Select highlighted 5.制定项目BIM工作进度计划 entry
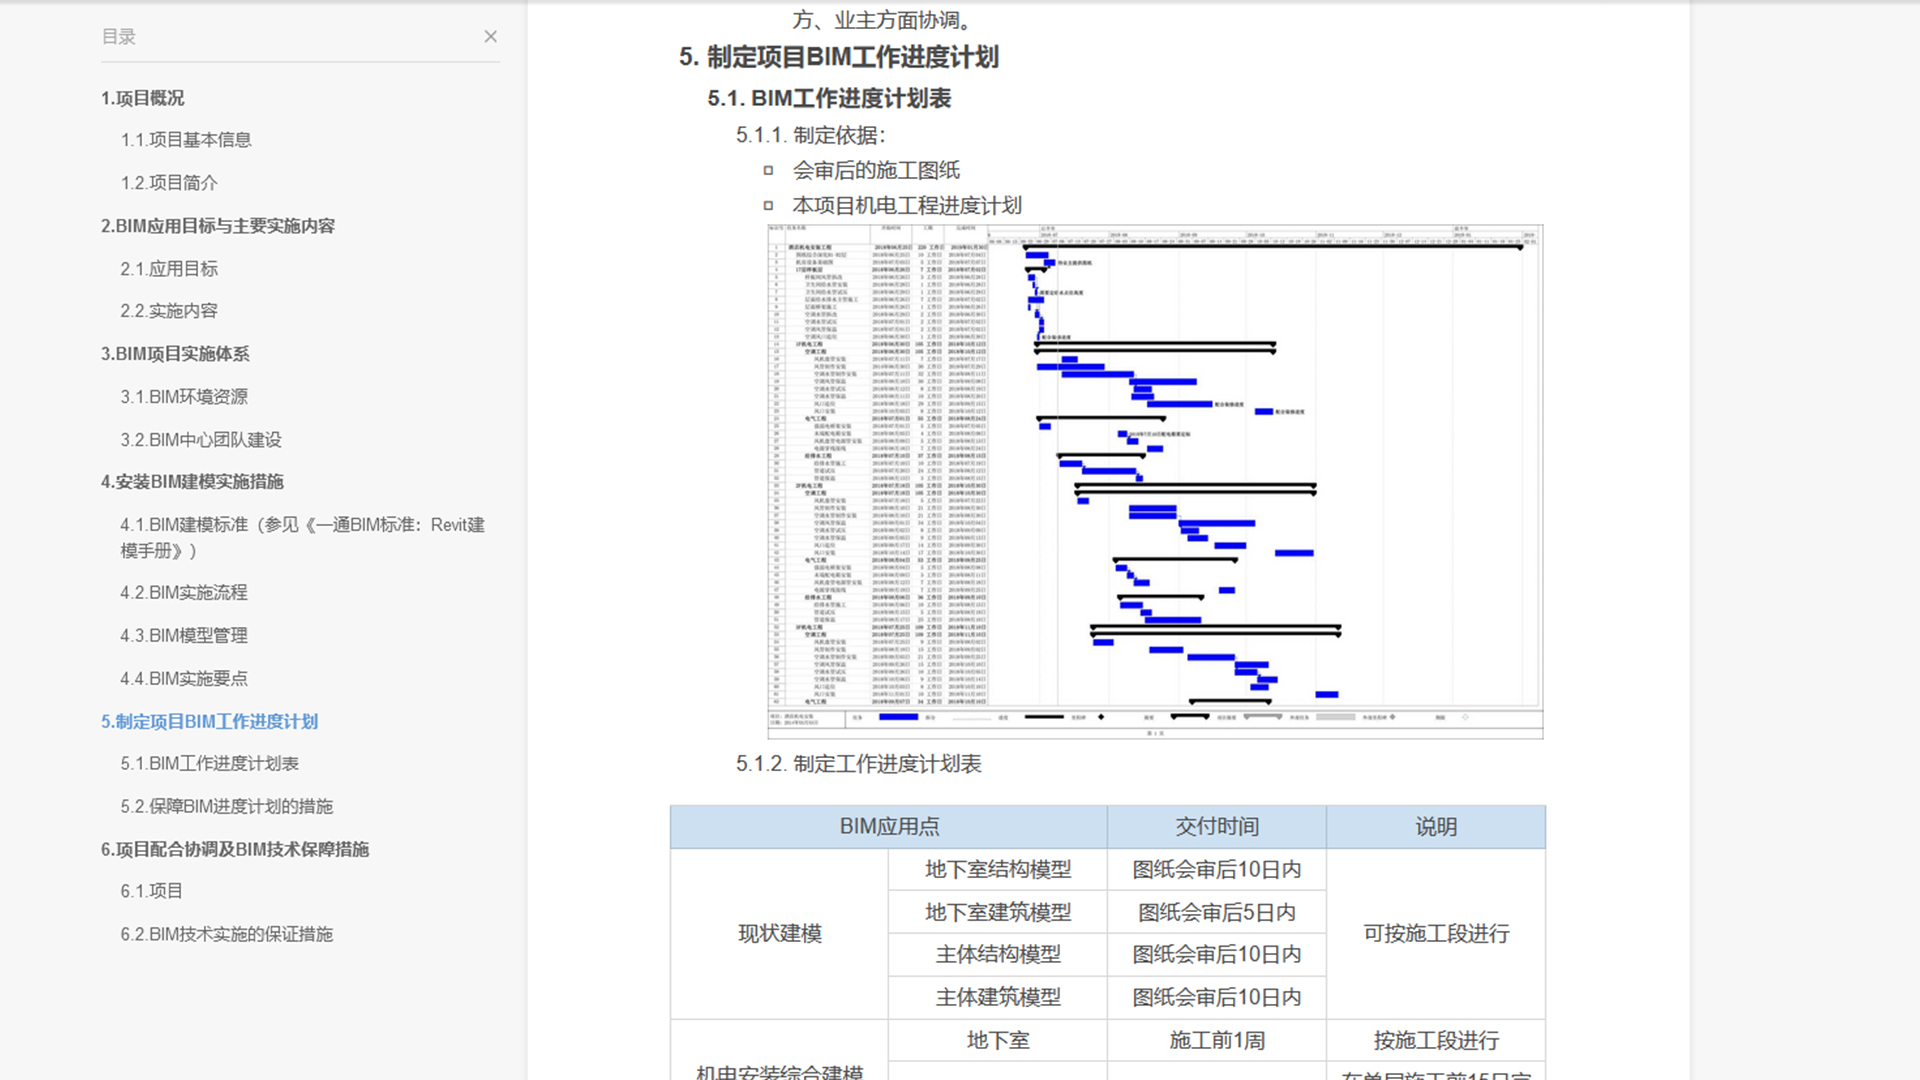Viewport: 1920px width, 1080px height. (209, 722)
